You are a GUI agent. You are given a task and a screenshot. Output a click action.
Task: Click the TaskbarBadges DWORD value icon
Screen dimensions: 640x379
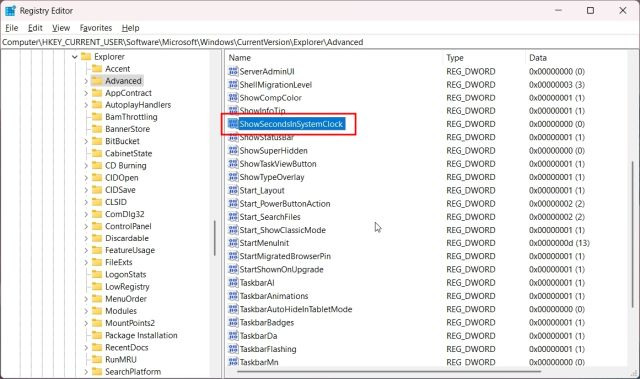(233, 322)
